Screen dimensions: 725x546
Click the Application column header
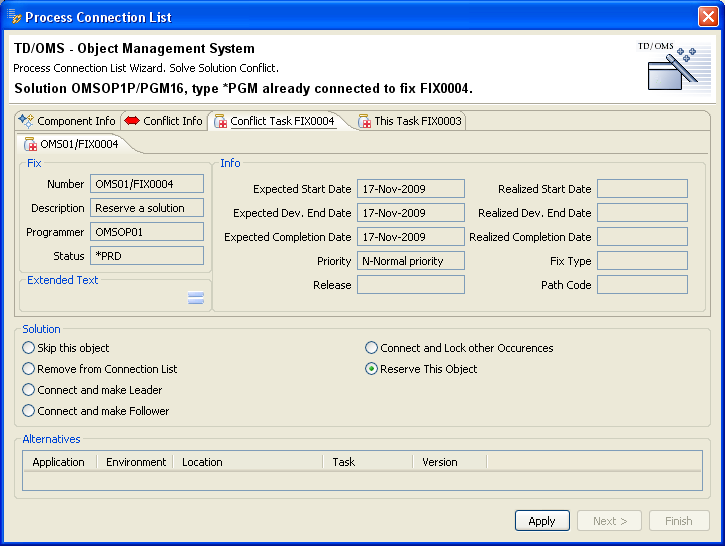[x=58, y=462]
